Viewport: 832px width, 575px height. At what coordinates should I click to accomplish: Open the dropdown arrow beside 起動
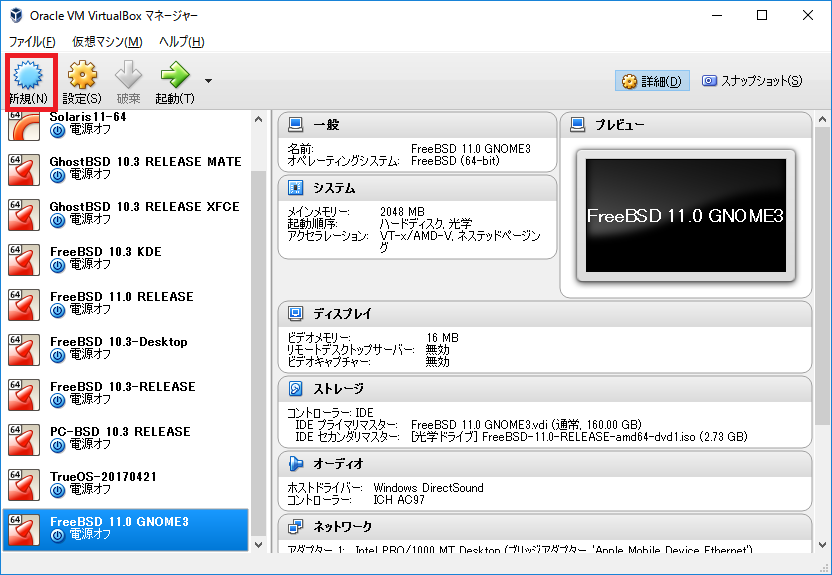(209, 81)
